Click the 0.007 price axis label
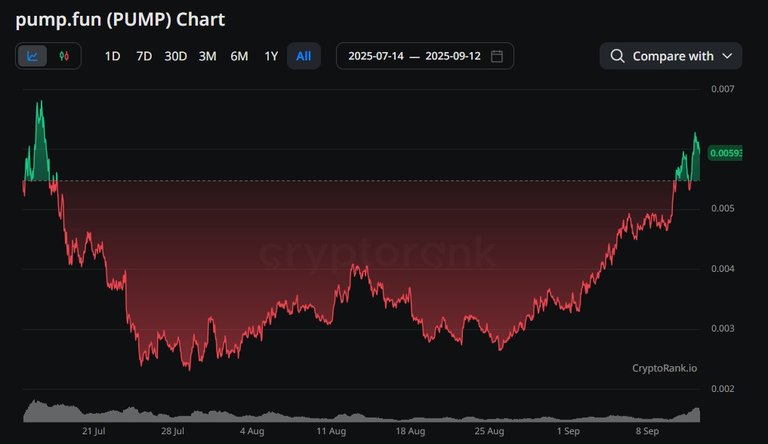The height and width of the screenshot is (444, 768). pos(722,89)
